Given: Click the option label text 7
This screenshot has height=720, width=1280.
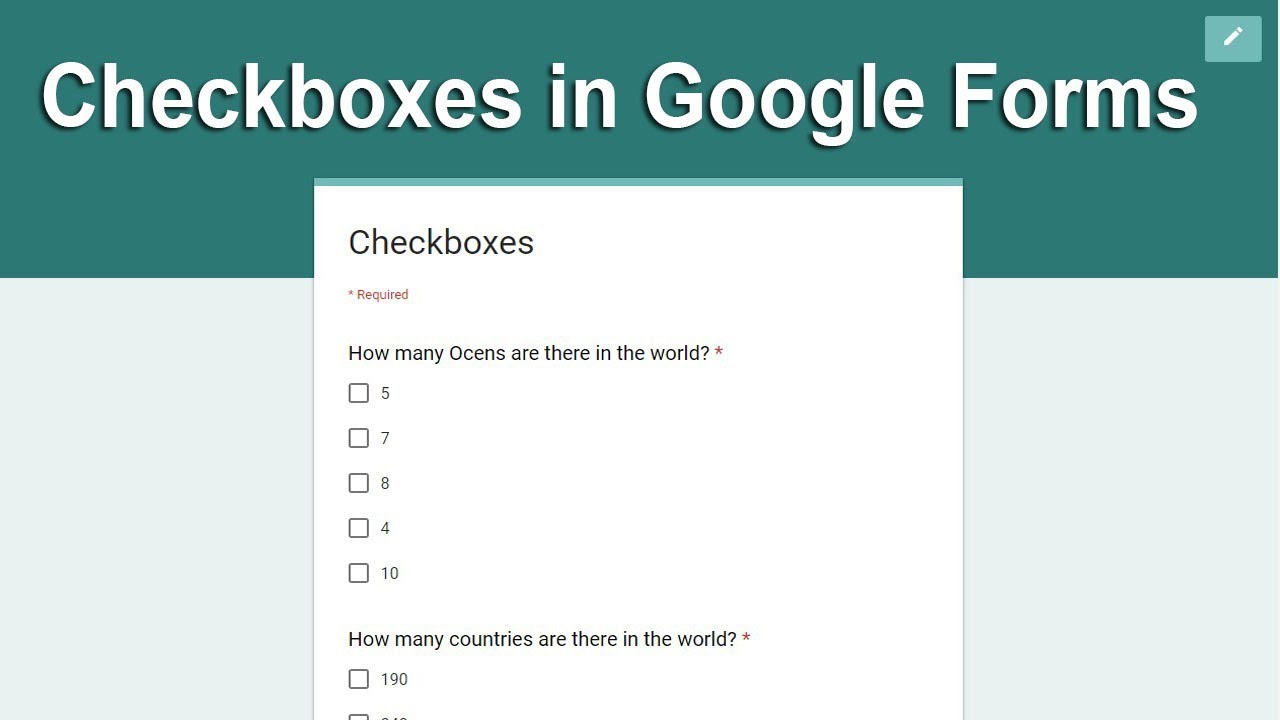Looking at the screenshot, I should point(385,439).
